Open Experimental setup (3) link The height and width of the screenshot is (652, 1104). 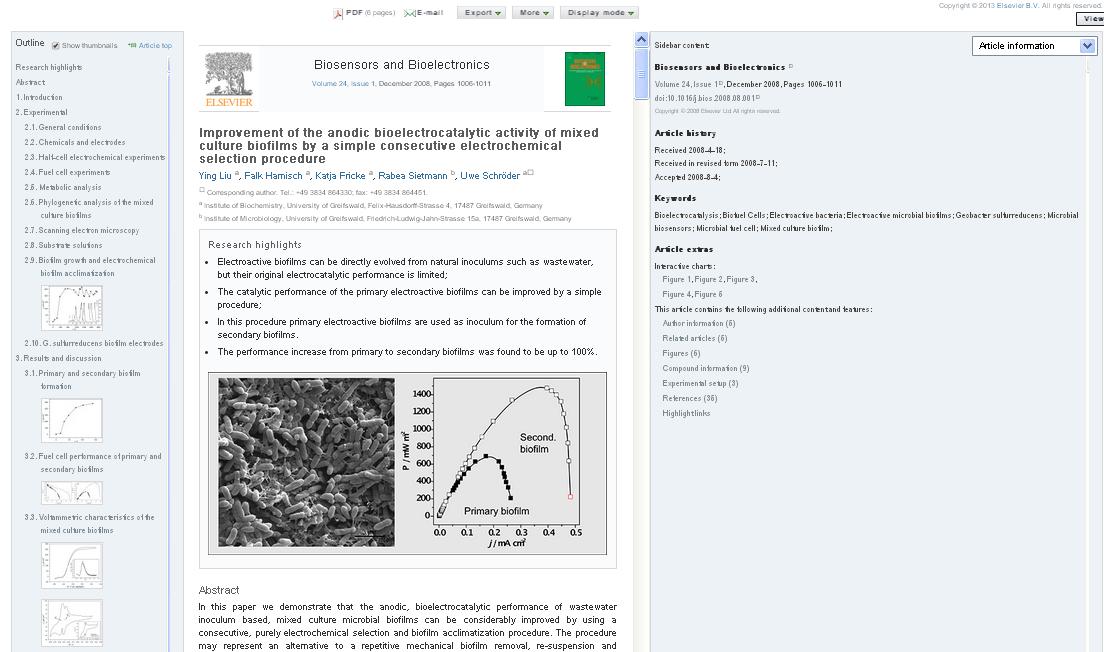(x=700, y=384)
